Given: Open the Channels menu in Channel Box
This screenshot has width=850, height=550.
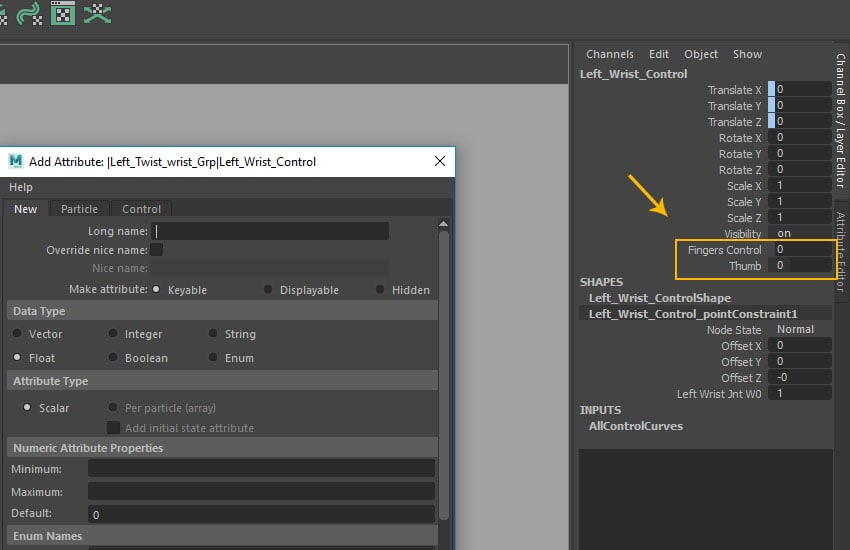Looking at the screenshot, I should [609, 54].
